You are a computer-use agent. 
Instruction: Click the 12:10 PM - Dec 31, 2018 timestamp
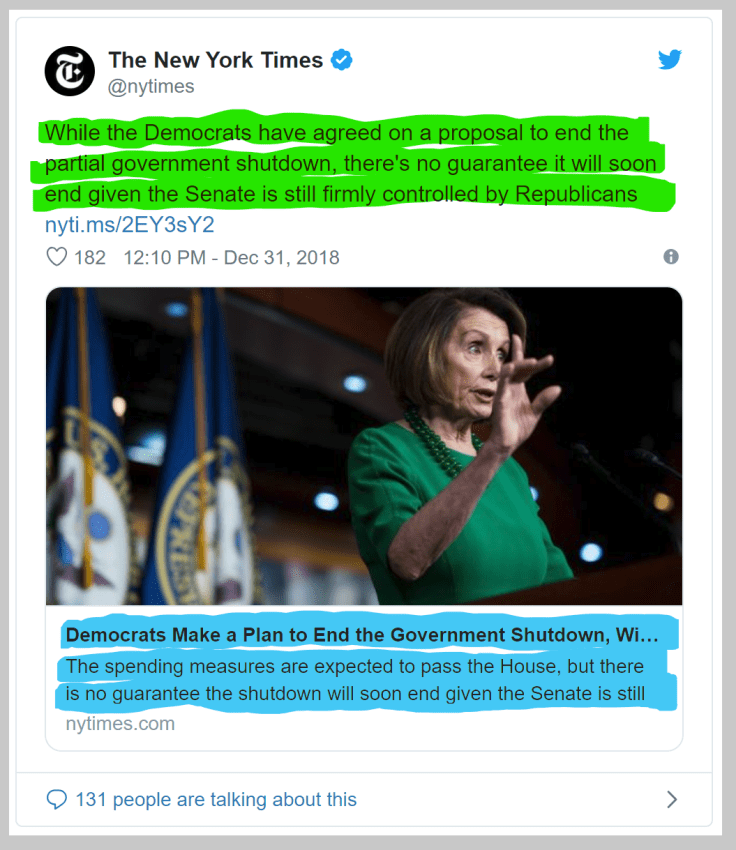231,257
